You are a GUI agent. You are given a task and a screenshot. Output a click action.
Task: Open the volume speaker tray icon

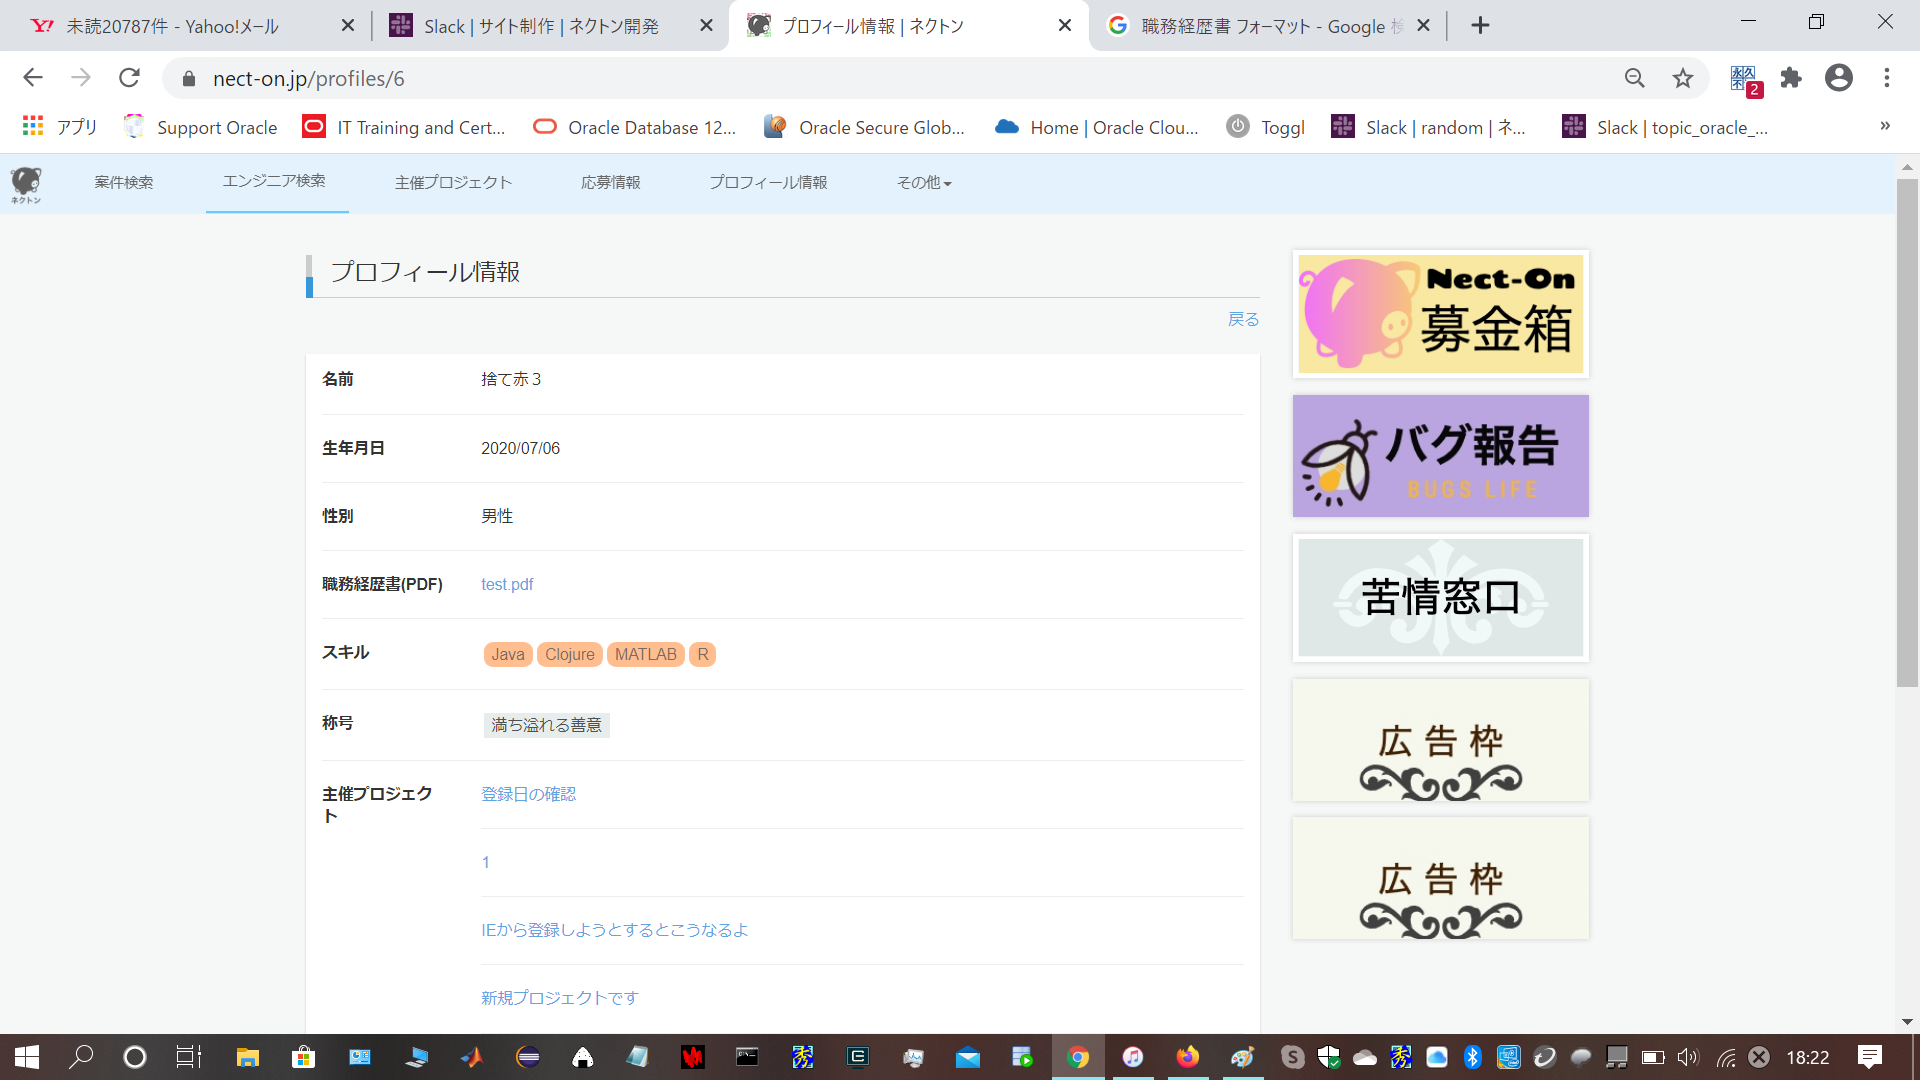[1688, 1057]
